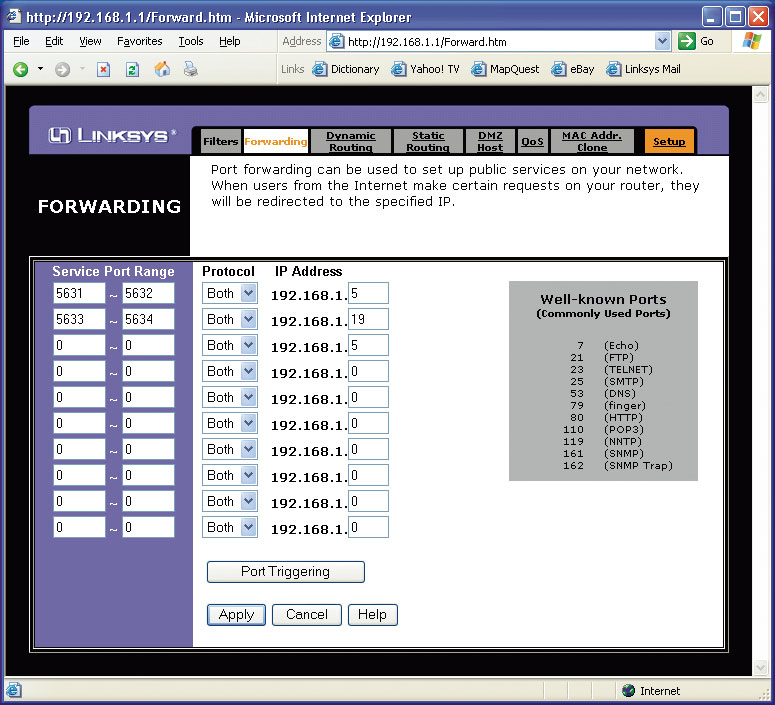Screen dimensions: 775x705
Task: Click the Refresh page icon
Action: click(132, 70)
